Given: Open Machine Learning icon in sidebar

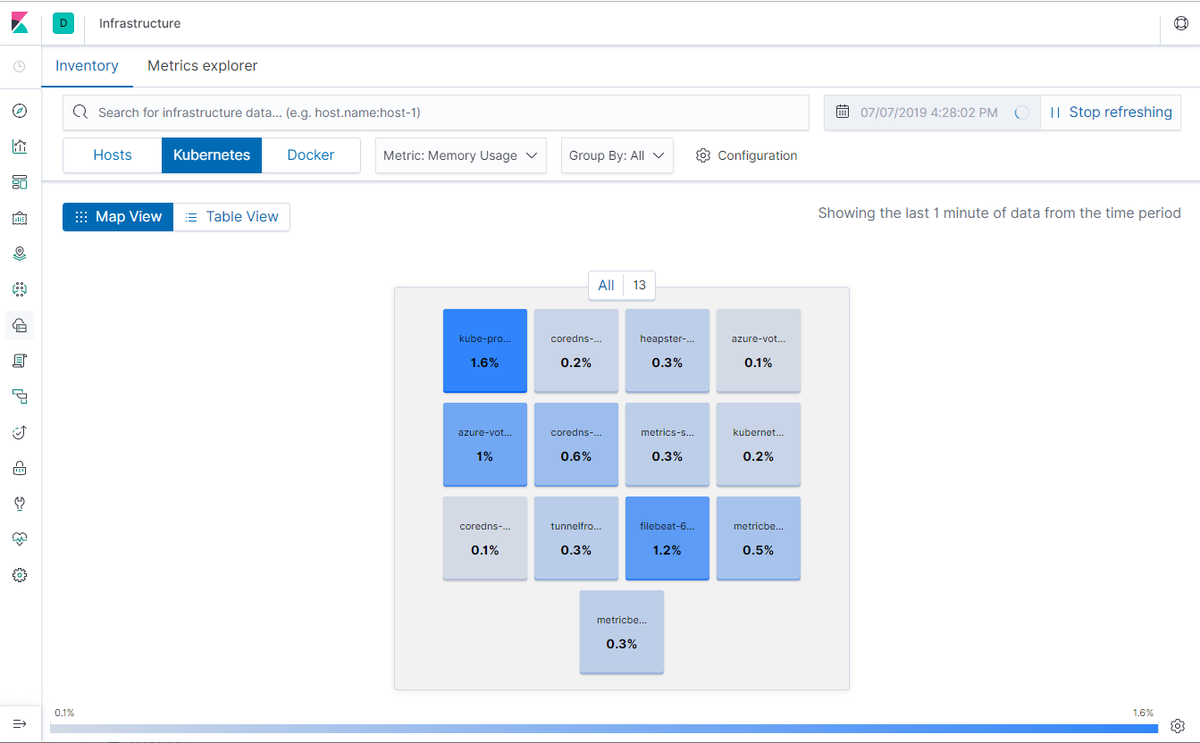Looking at the screenshot, I should pyautogui.click(x=19, y=289).
